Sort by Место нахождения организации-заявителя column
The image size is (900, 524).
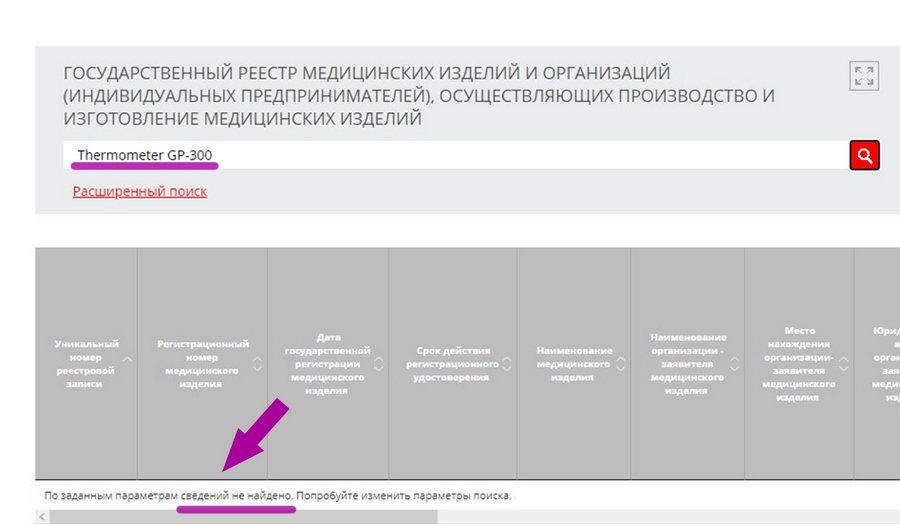[844, 363]
